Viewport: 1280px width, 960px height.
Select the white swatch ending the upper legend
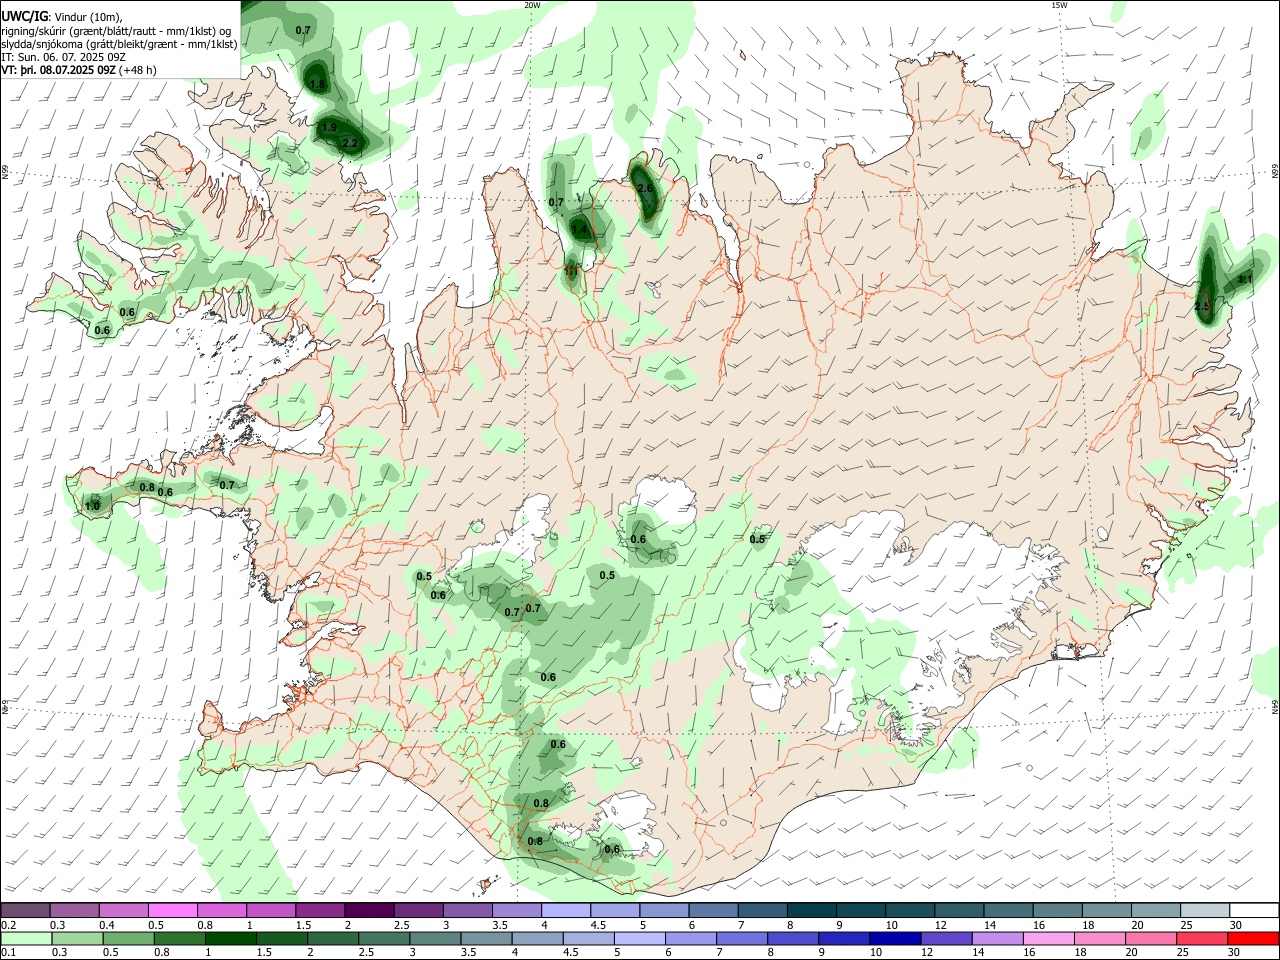(1253, 910)
